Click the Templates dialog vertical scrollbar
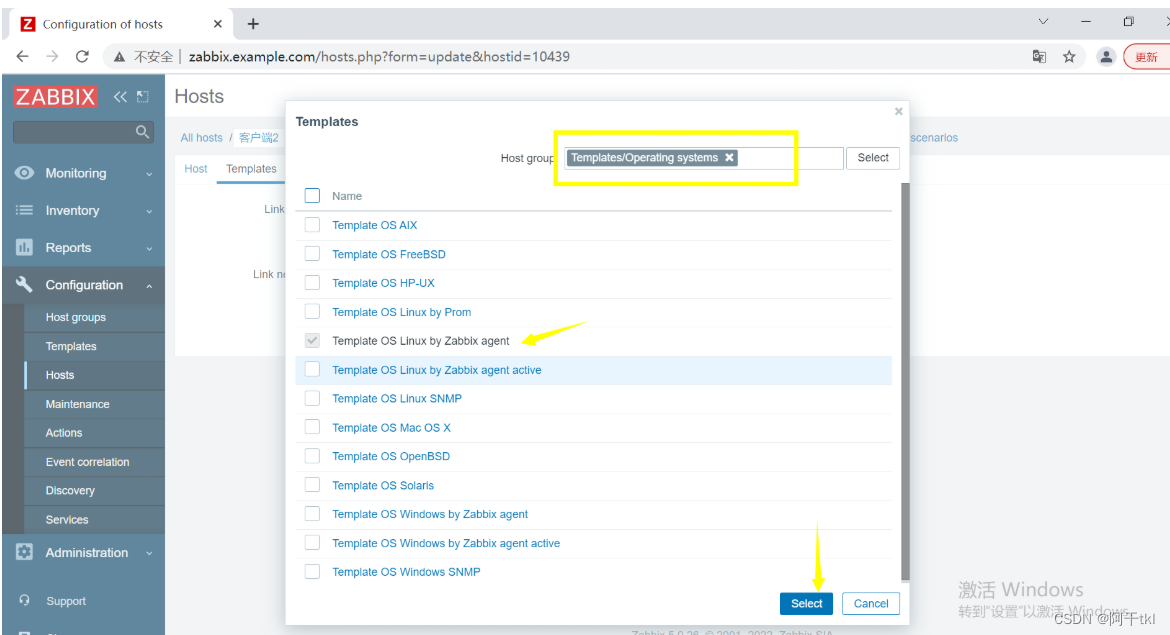The width and height of the screenshot is (1170, 635). coord(905,381)
